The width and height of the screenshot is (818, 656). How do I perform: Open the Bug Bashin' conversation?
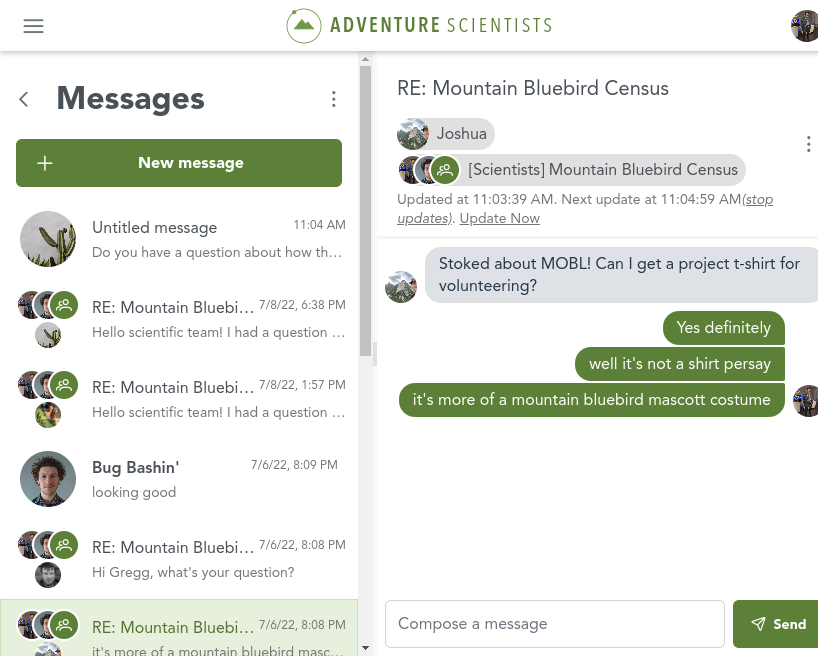tap(200, 479)
